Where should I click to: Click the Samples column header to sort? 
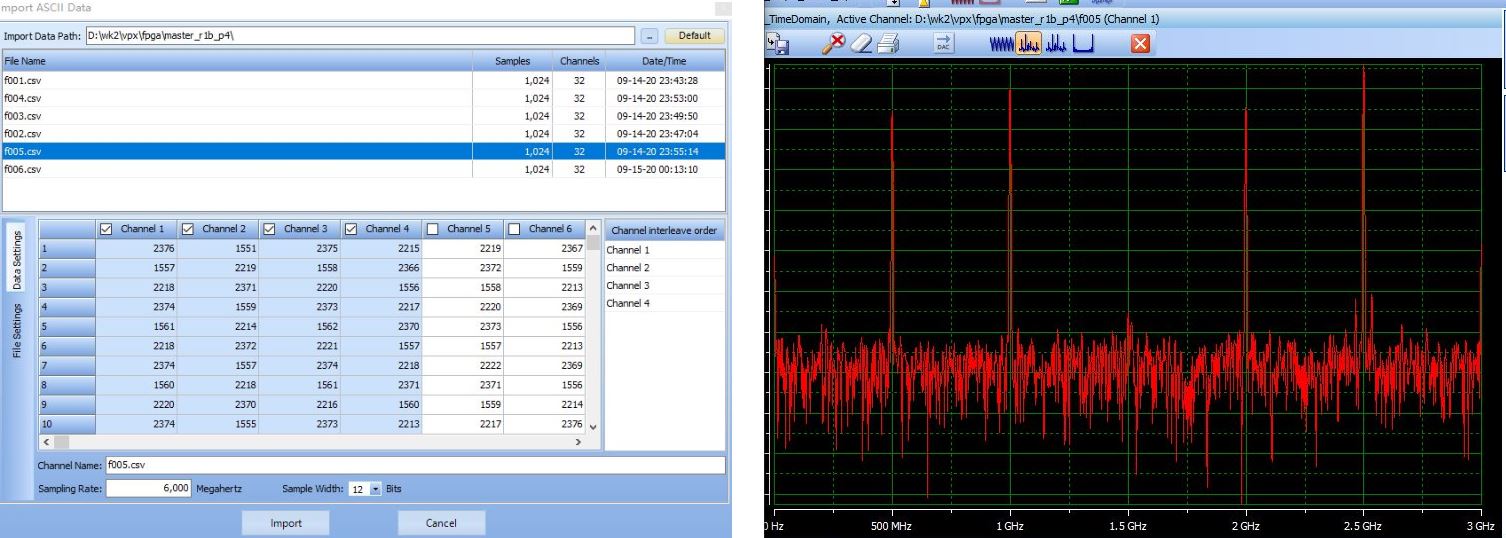512,61
